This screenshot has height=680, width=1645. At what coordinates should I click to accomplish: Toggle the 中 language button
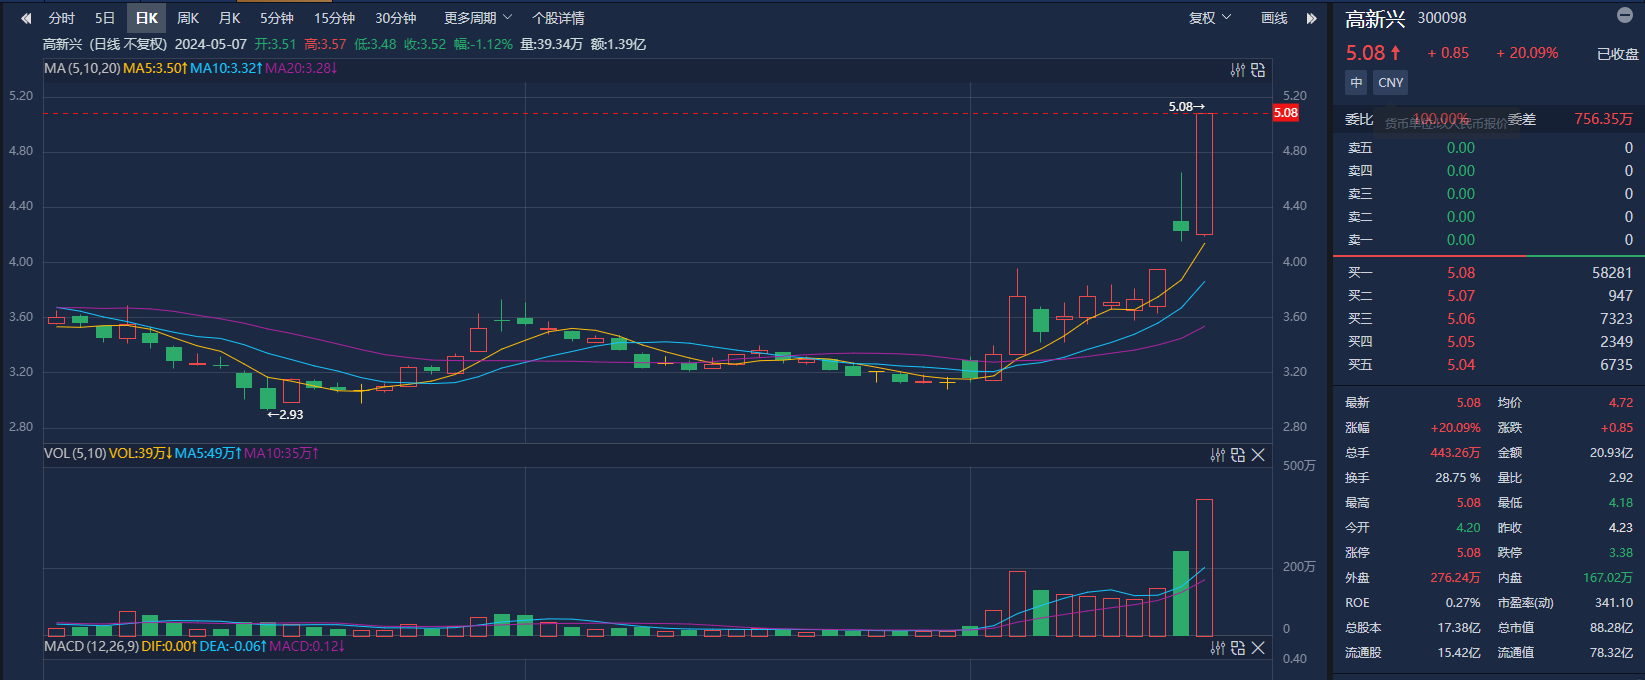click(1356, 83)
